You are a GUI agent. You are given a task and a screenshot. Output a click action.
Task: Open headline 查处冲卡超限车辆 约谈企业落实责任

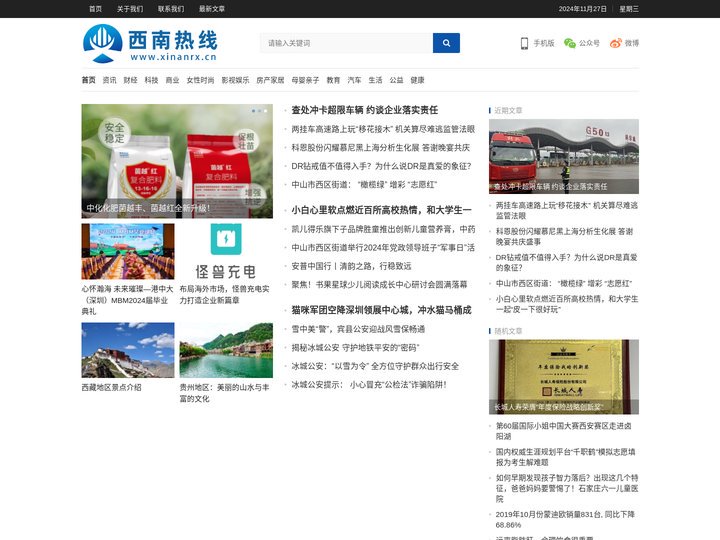click(365, 110)
